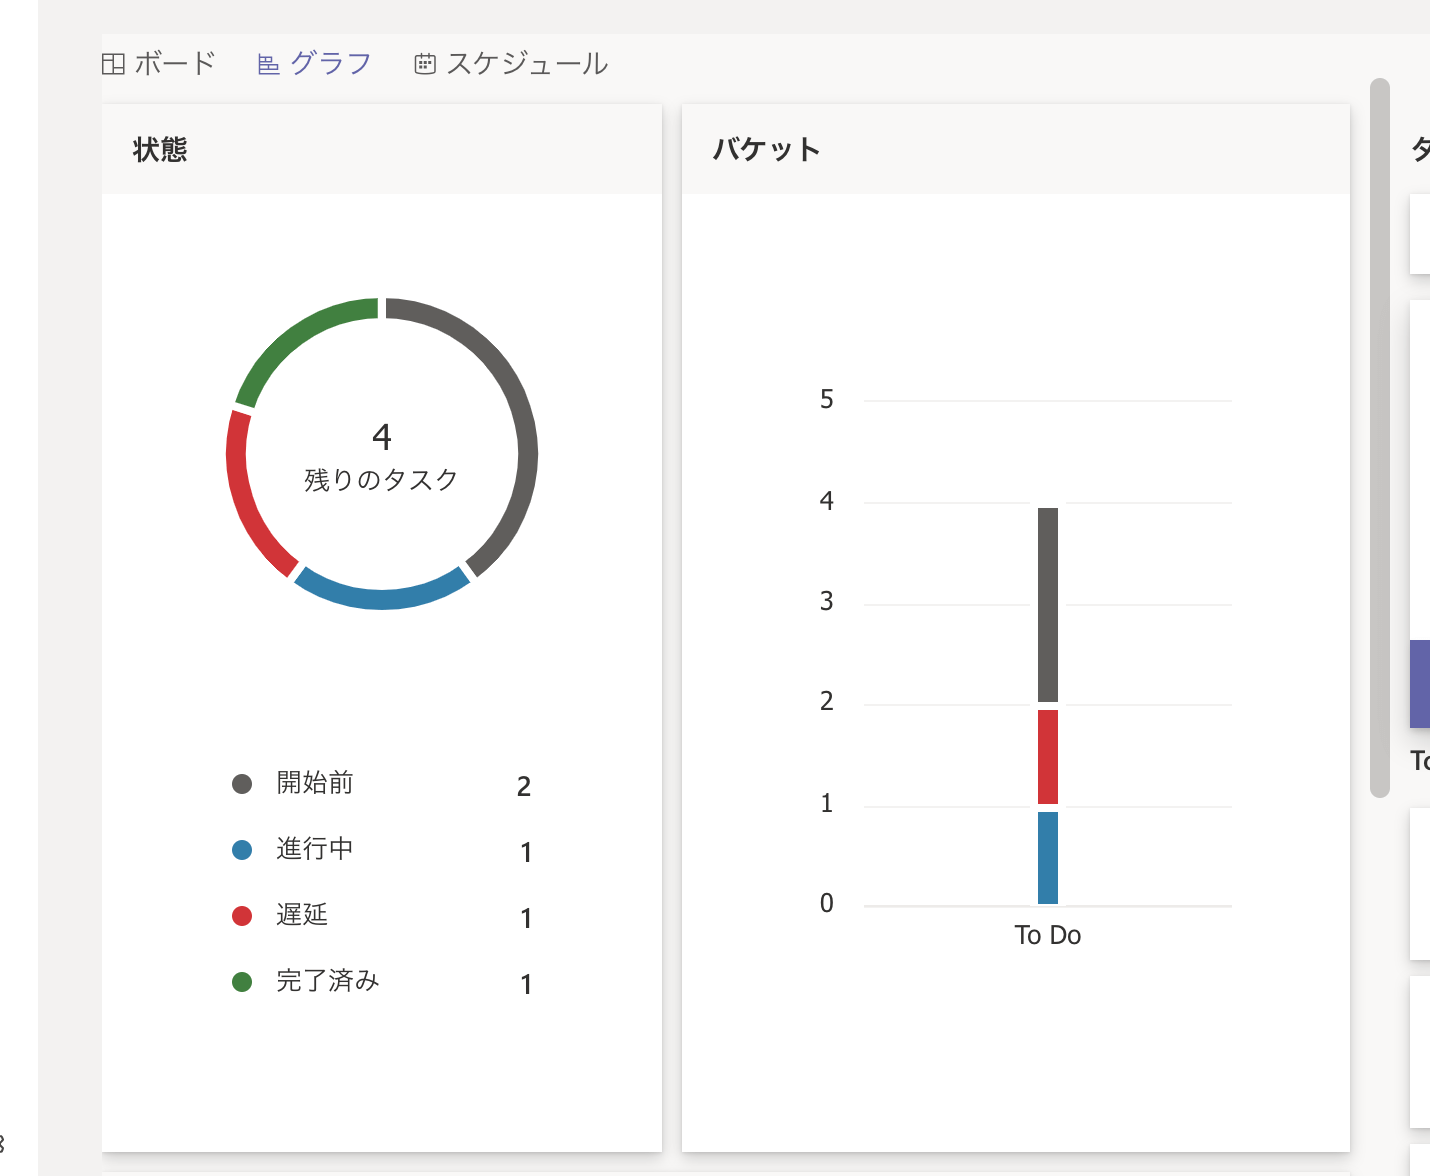Click the green dot next to 完了済み
Screen dimensions: 1430x1176
242,982
